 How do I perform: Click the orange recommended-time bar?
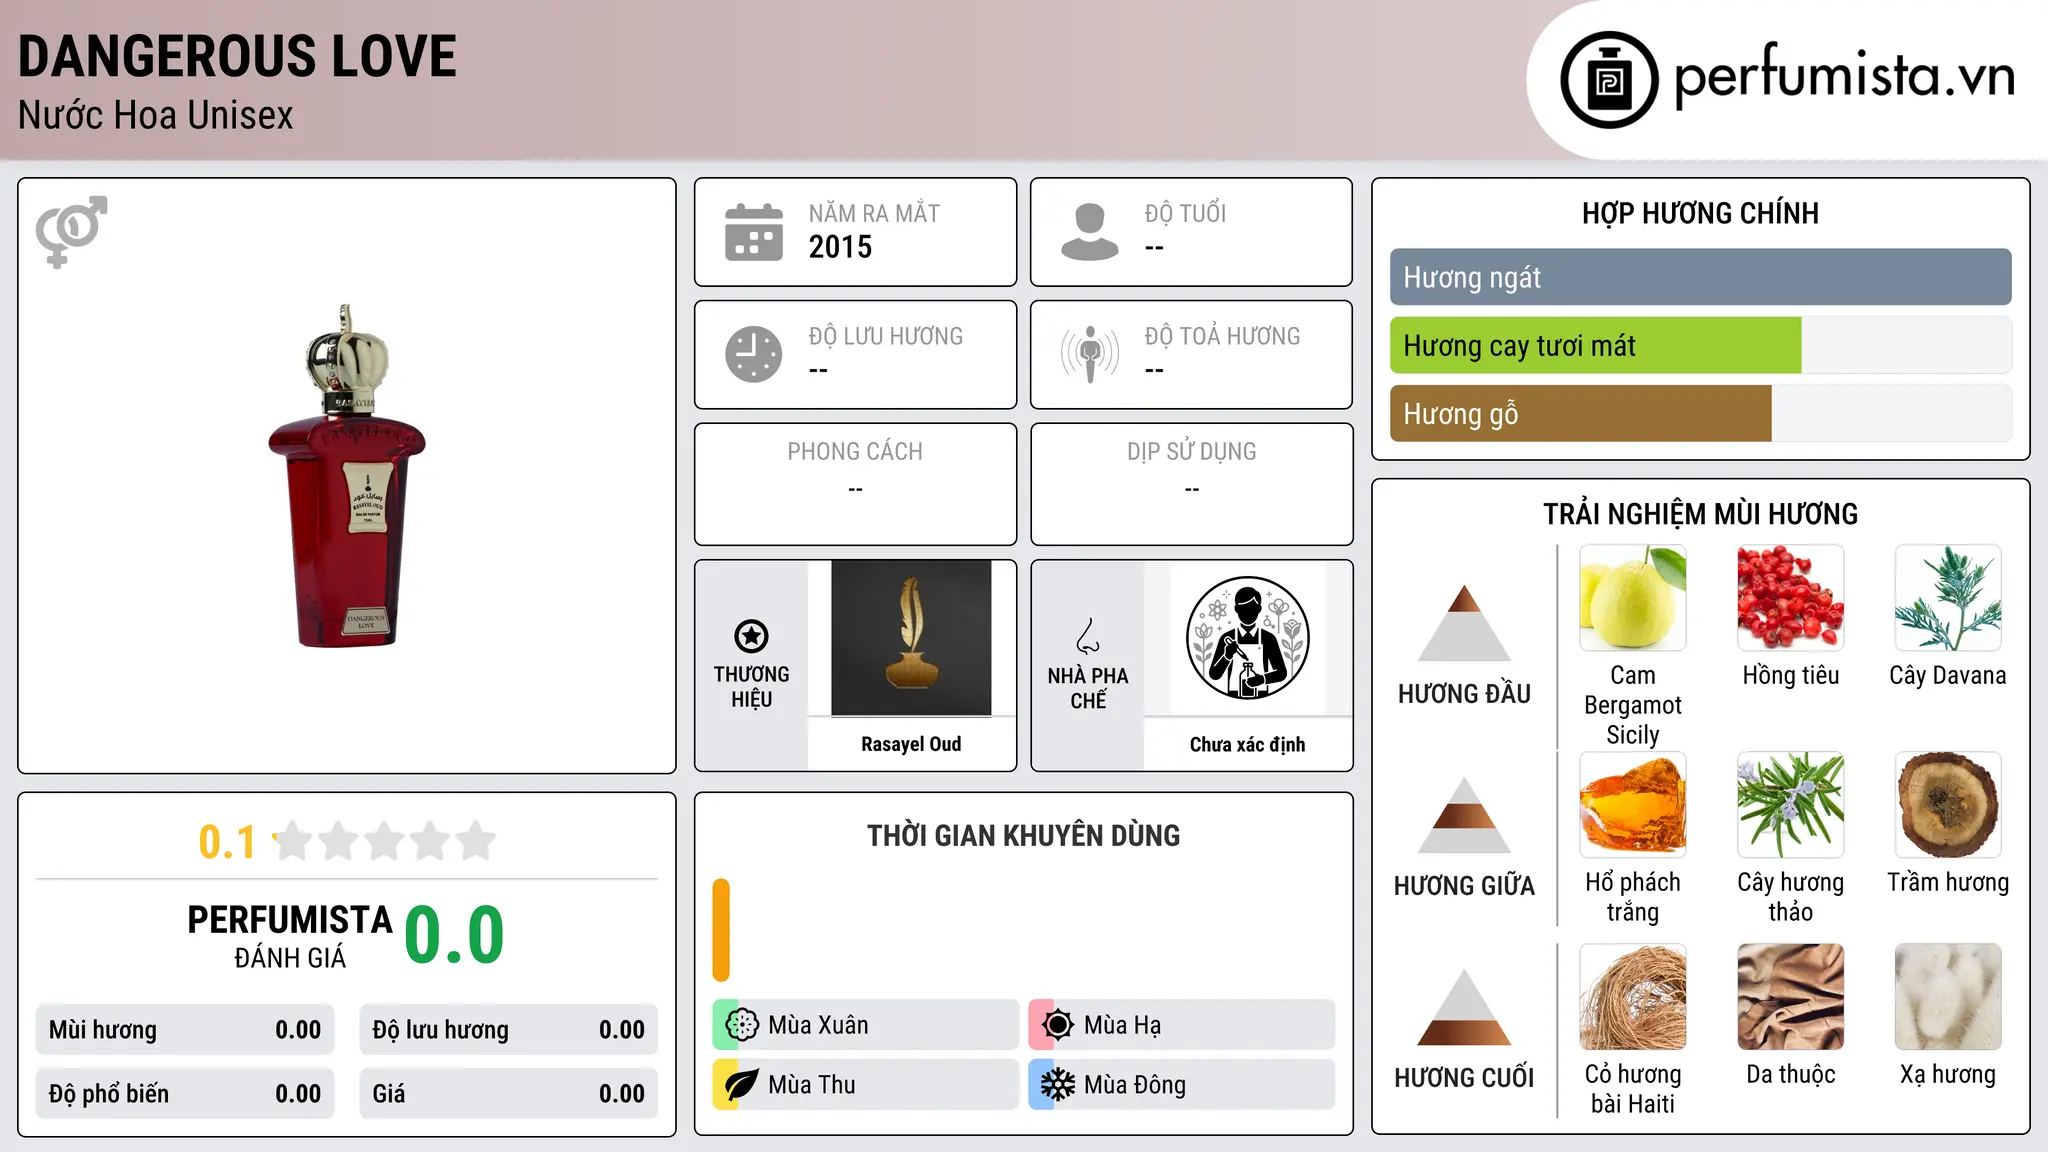721,930
